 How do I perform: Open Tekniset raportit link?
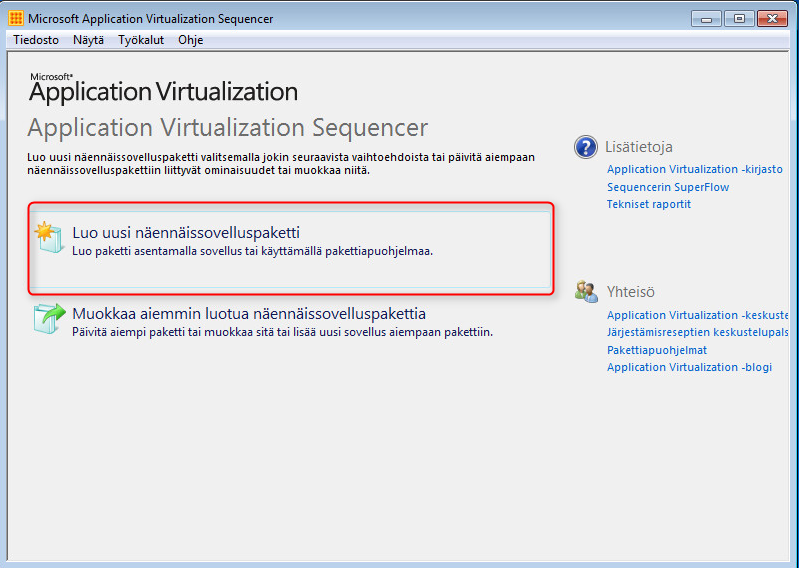649,204
